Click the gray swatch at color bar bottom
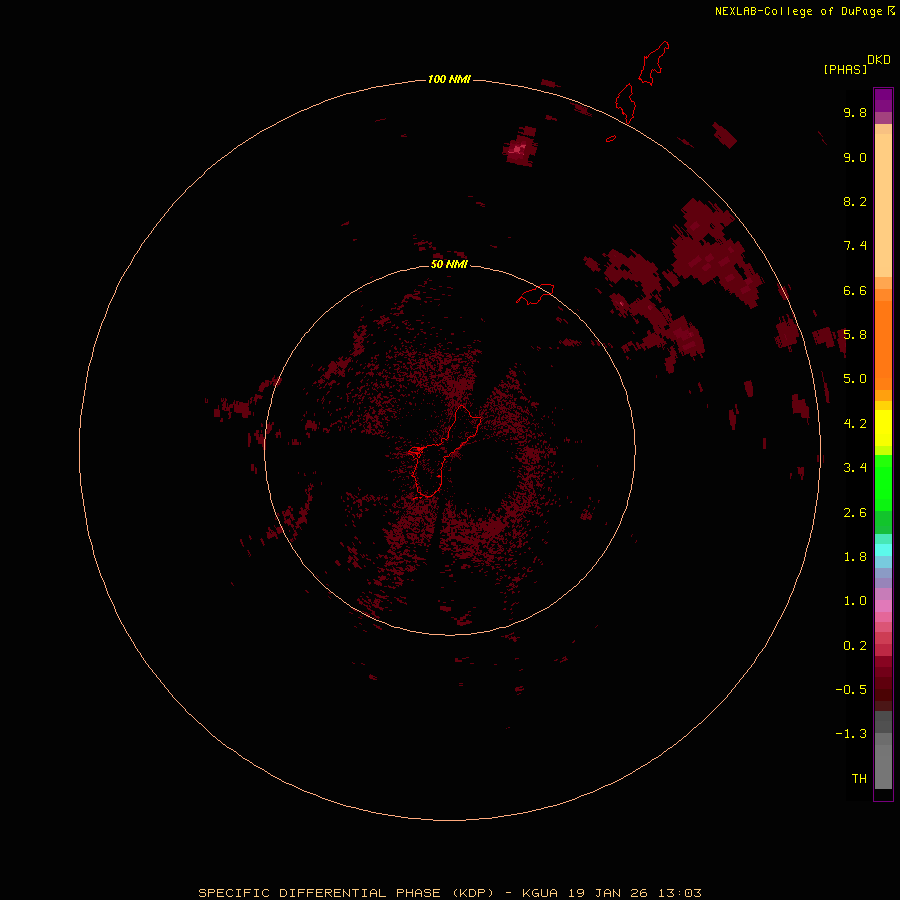 tap(883, 766)
